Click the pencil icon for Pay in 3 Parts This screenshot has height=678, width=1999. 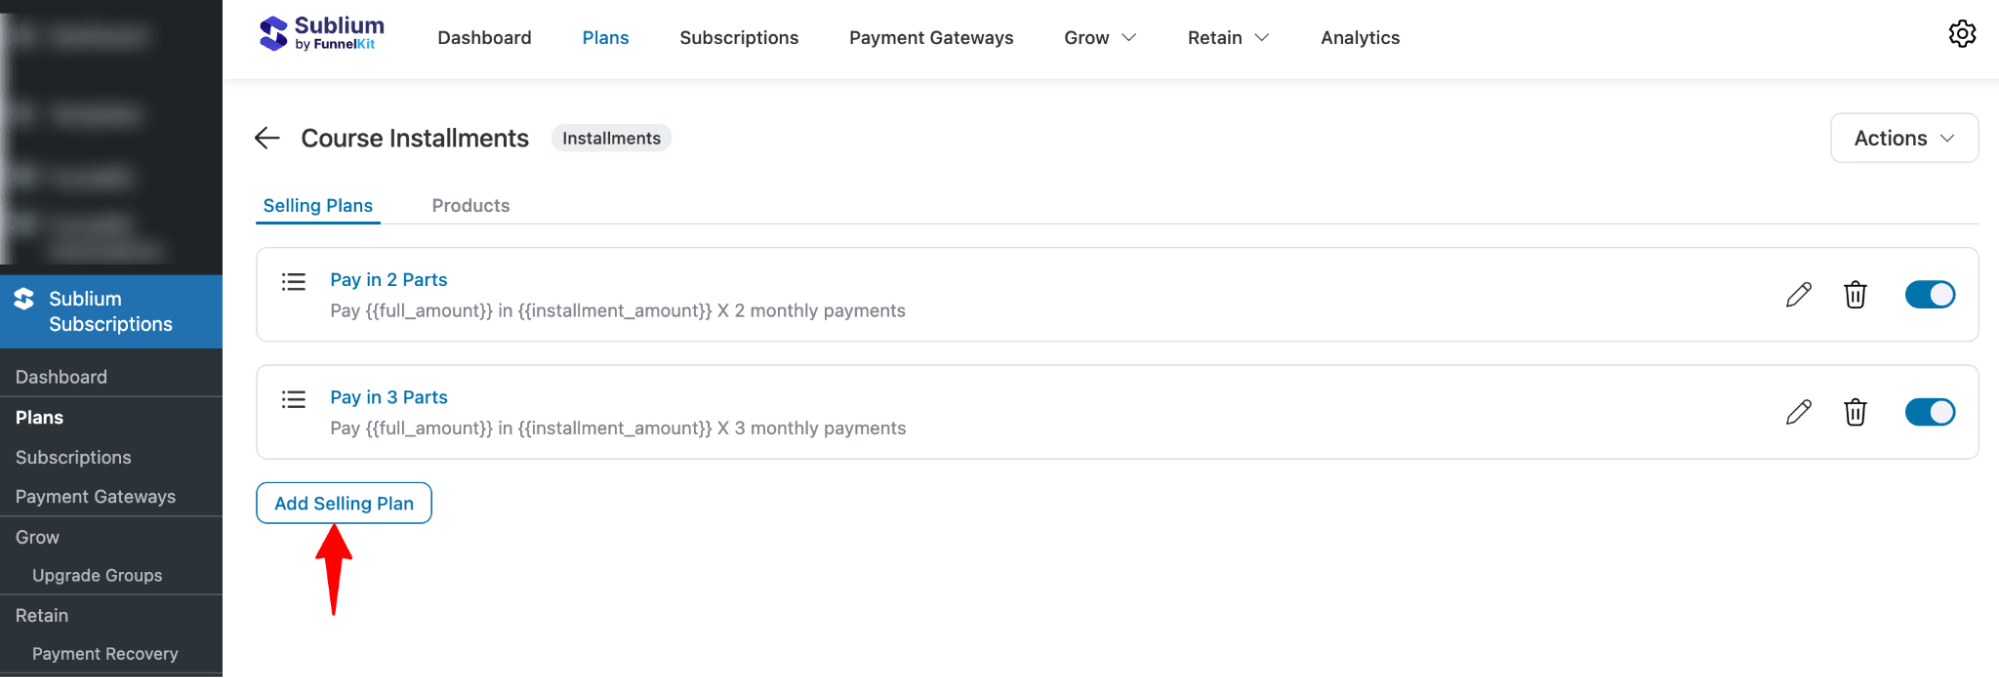click(1797, 412)
